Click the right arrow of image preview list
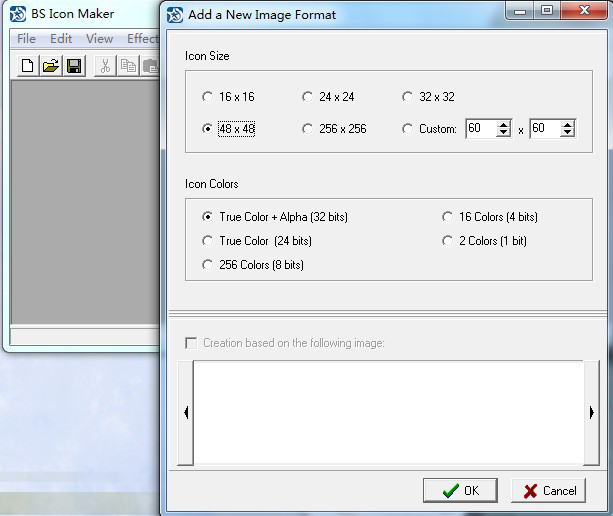Image resolution: width=613 pixels, height=516 pixels. [x=591, y=413]
